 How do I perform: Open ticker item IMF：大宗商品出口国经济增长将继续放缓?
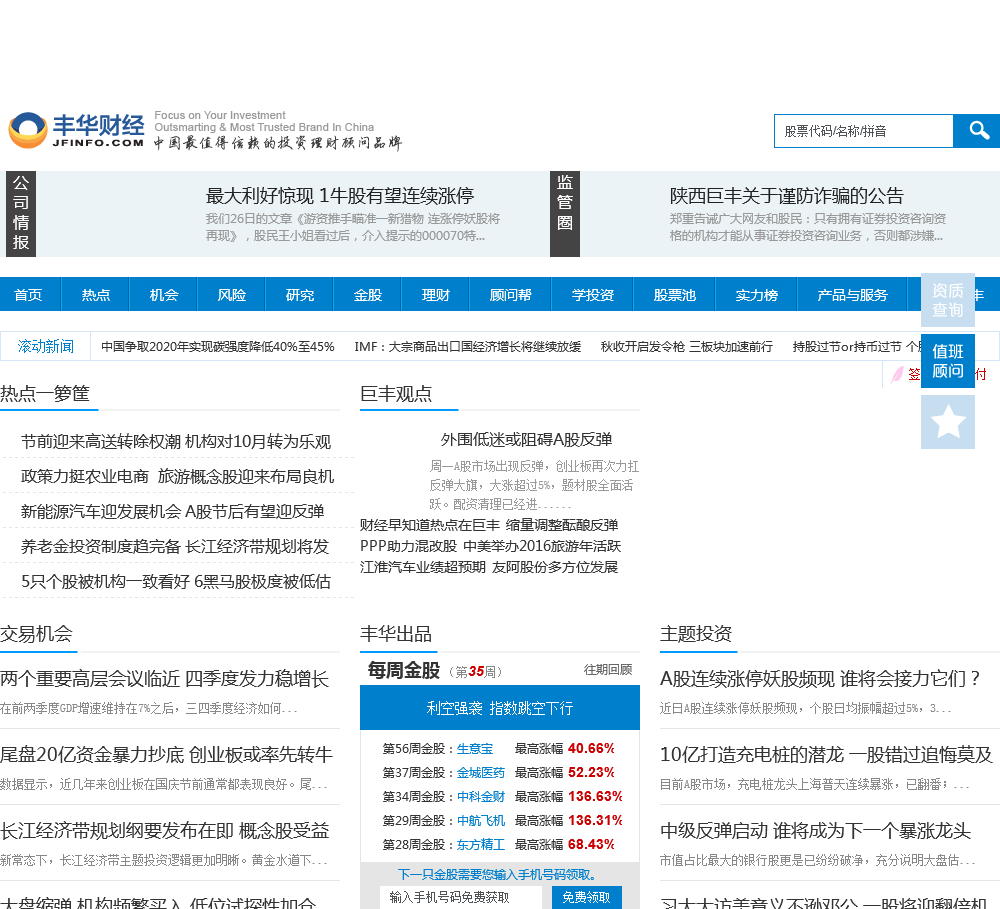(467, 346)
